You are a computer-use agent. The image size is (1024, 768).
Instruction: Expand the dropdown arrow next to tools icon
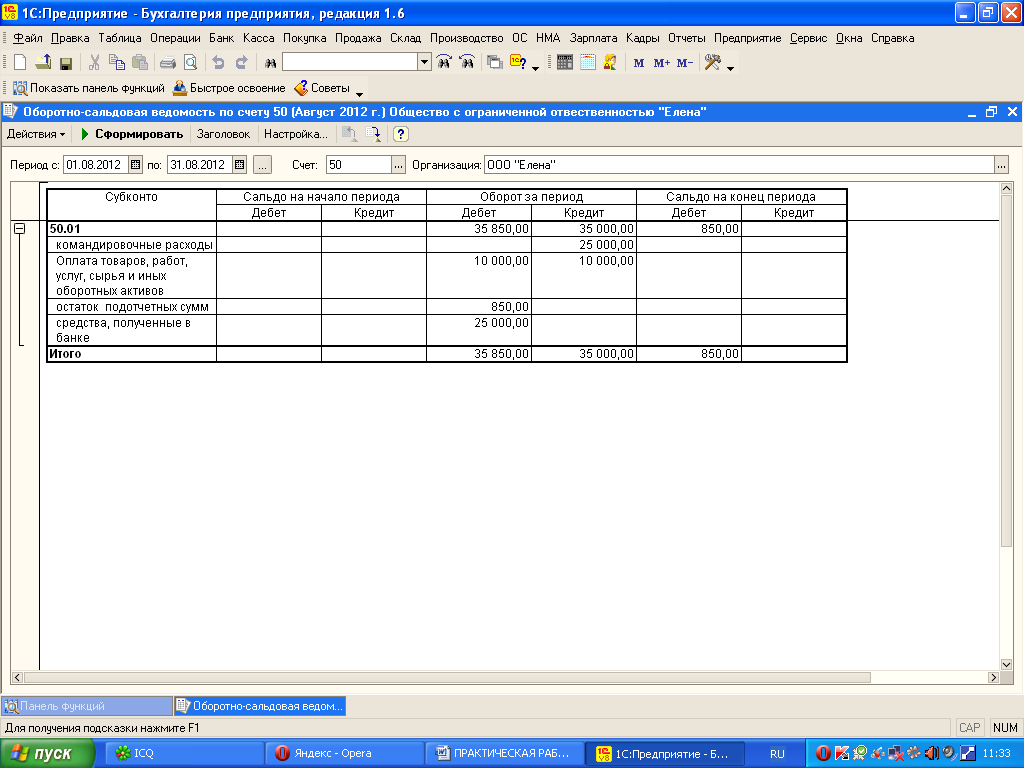coord(730,68)
